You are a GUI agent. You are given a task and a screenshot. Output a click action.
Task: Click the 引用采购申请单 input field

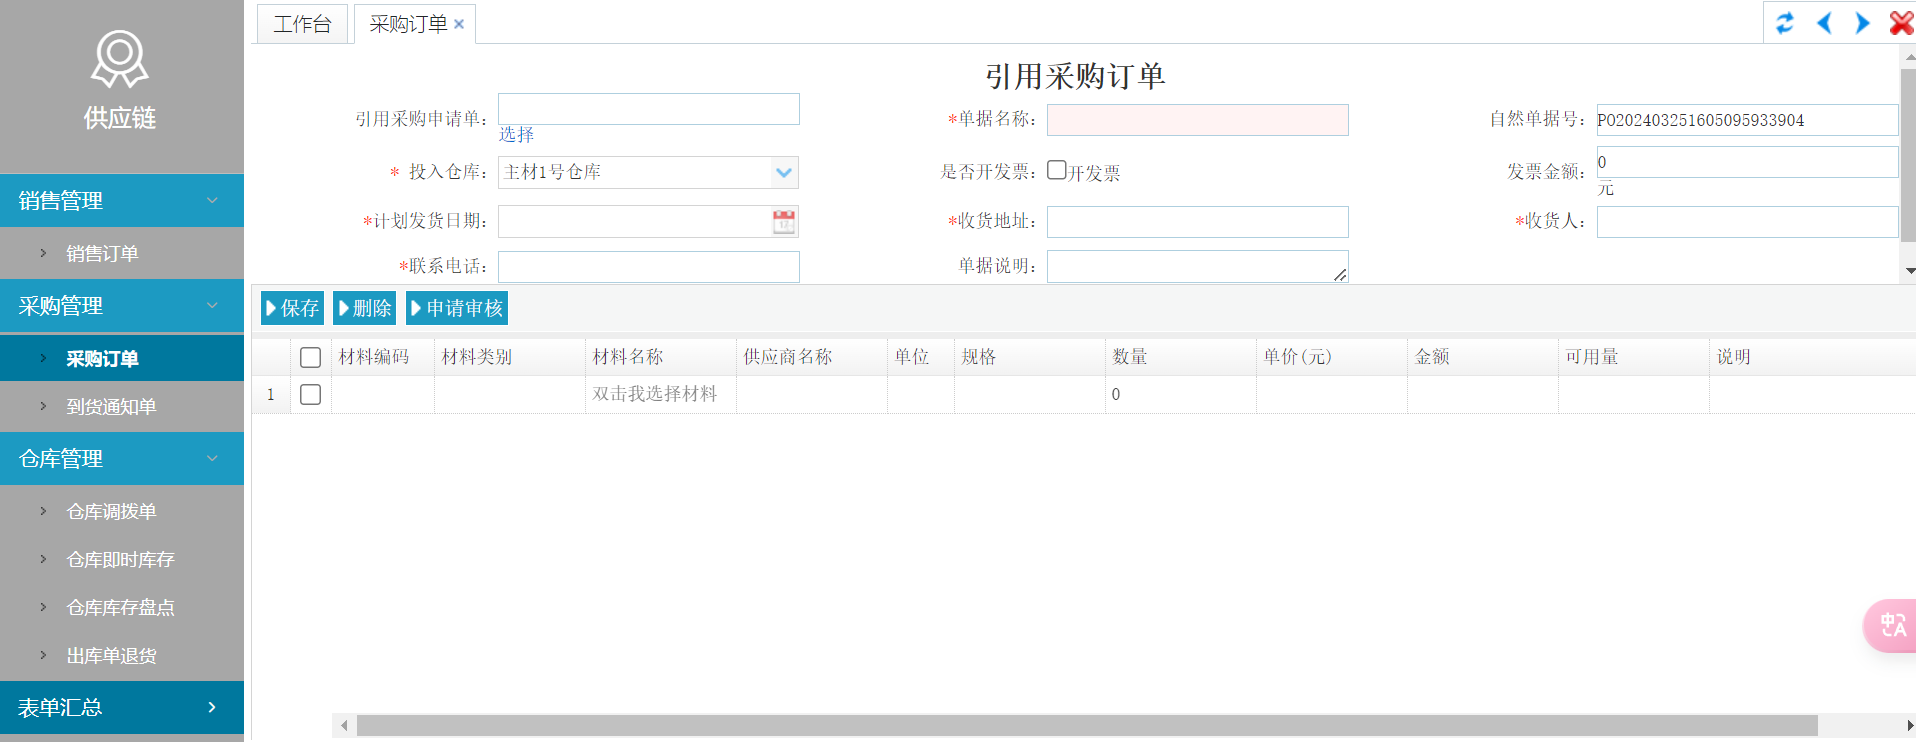pos(649,109)
